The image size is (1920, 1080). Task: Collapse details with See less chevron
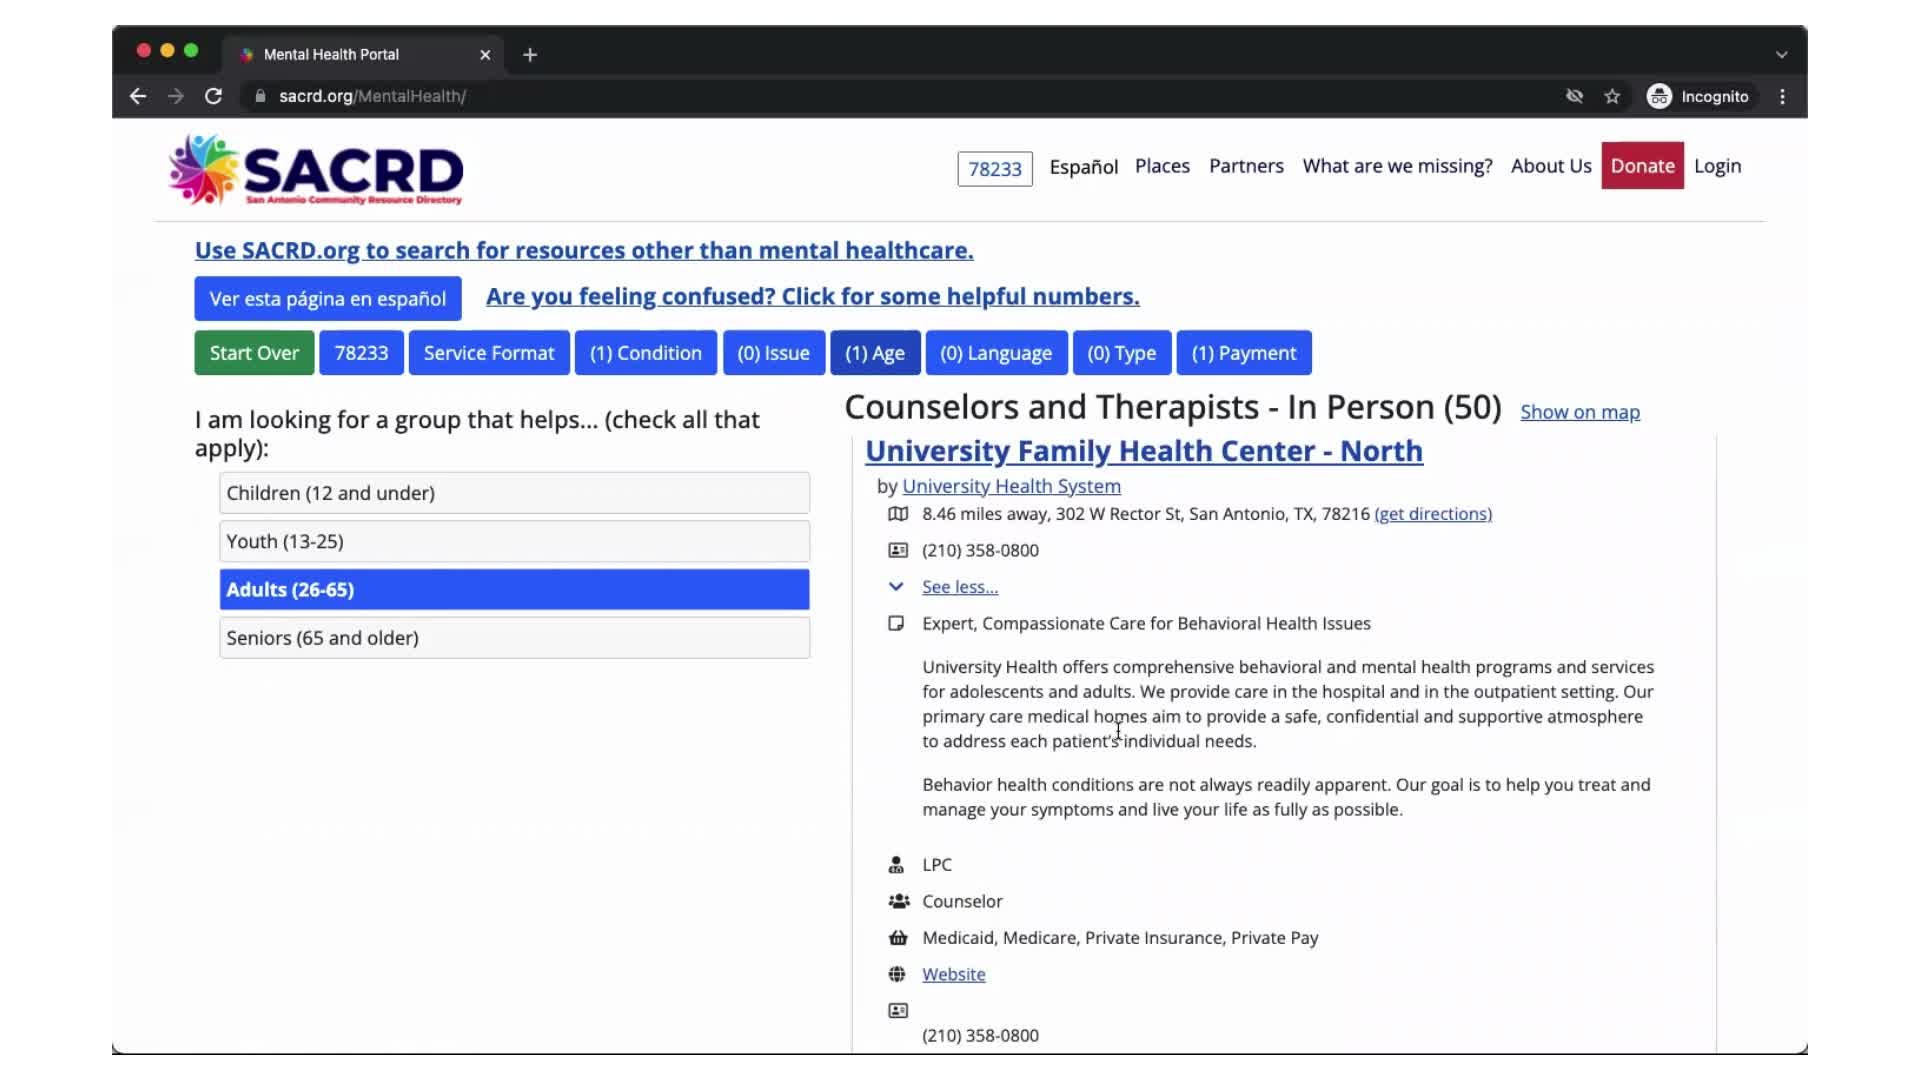(896, 587)
